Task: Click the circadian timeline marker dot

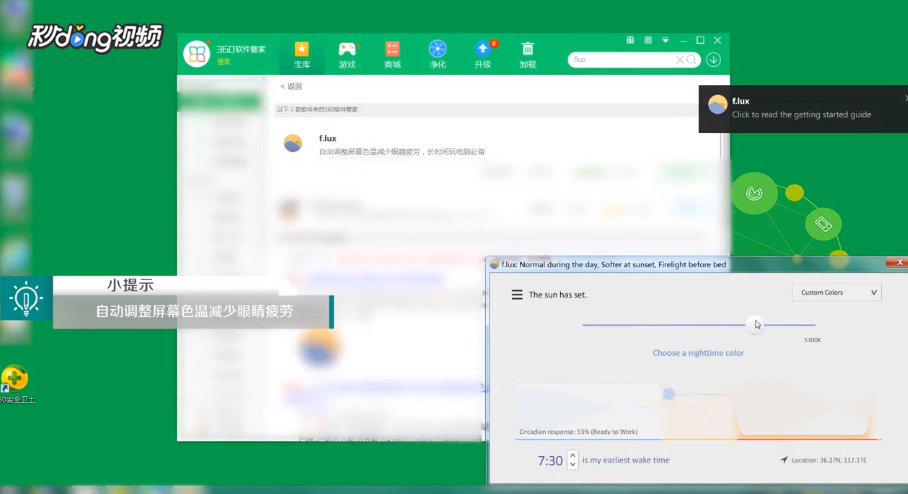Action: 669,394
